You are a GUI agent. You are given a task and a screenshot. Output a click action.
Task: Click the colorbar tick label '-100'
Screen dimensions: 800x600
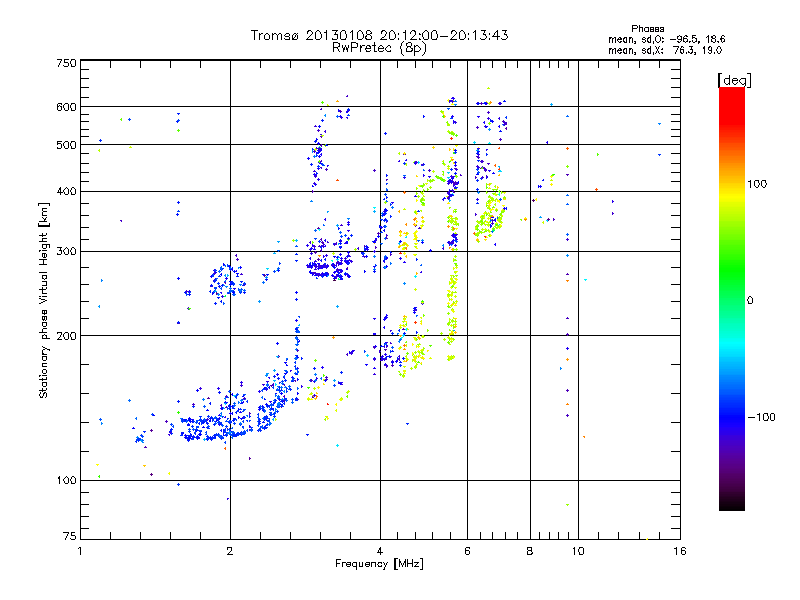[x=762, y=417]
